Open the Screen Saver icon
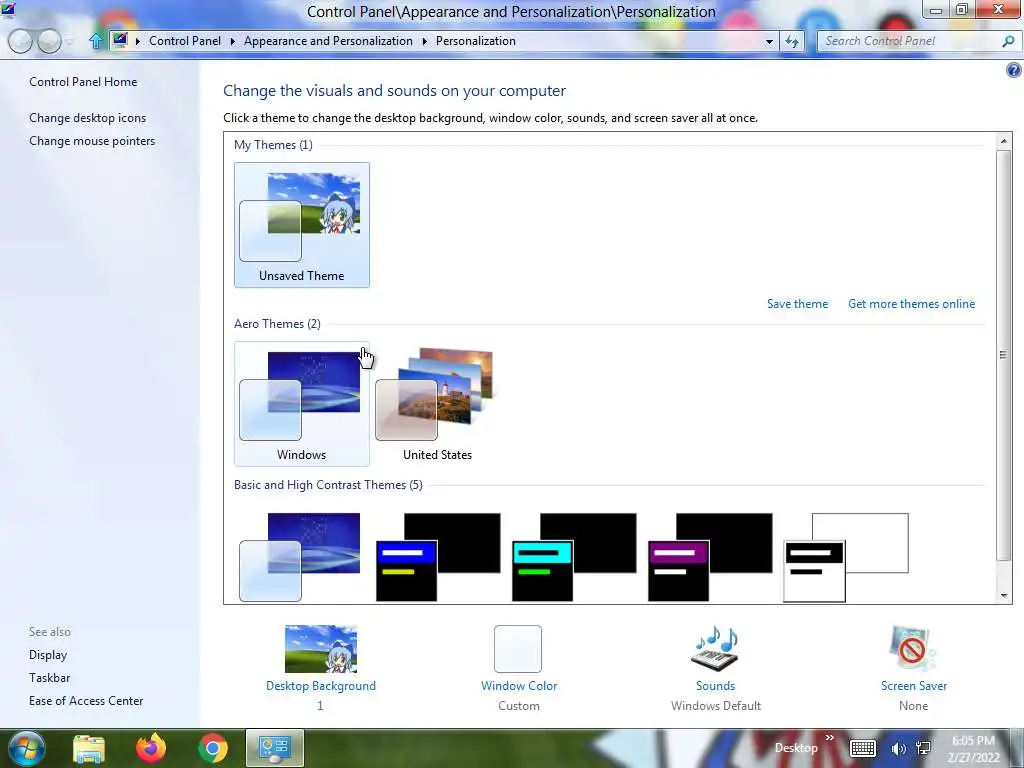The height and width of the screenshot is (768, 1024). [x=913, y=648]
